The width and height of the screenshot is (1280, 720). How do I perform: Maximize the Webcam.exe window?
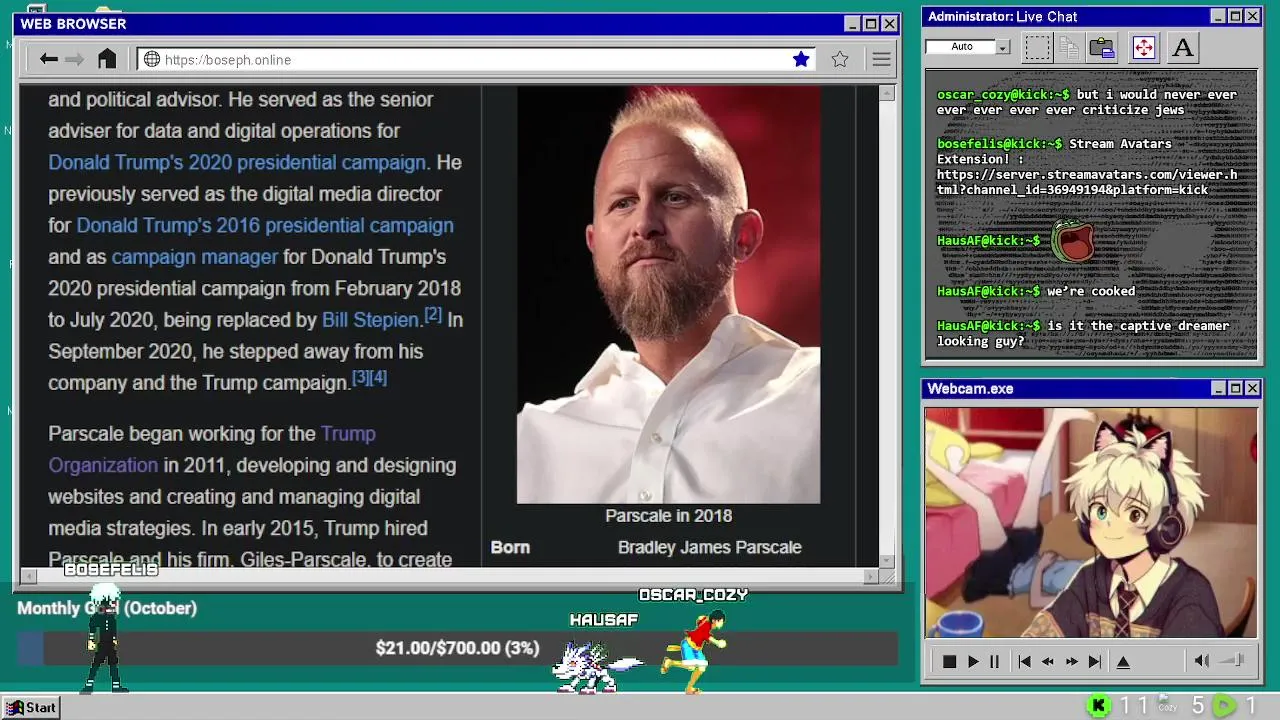[1235, 388]
